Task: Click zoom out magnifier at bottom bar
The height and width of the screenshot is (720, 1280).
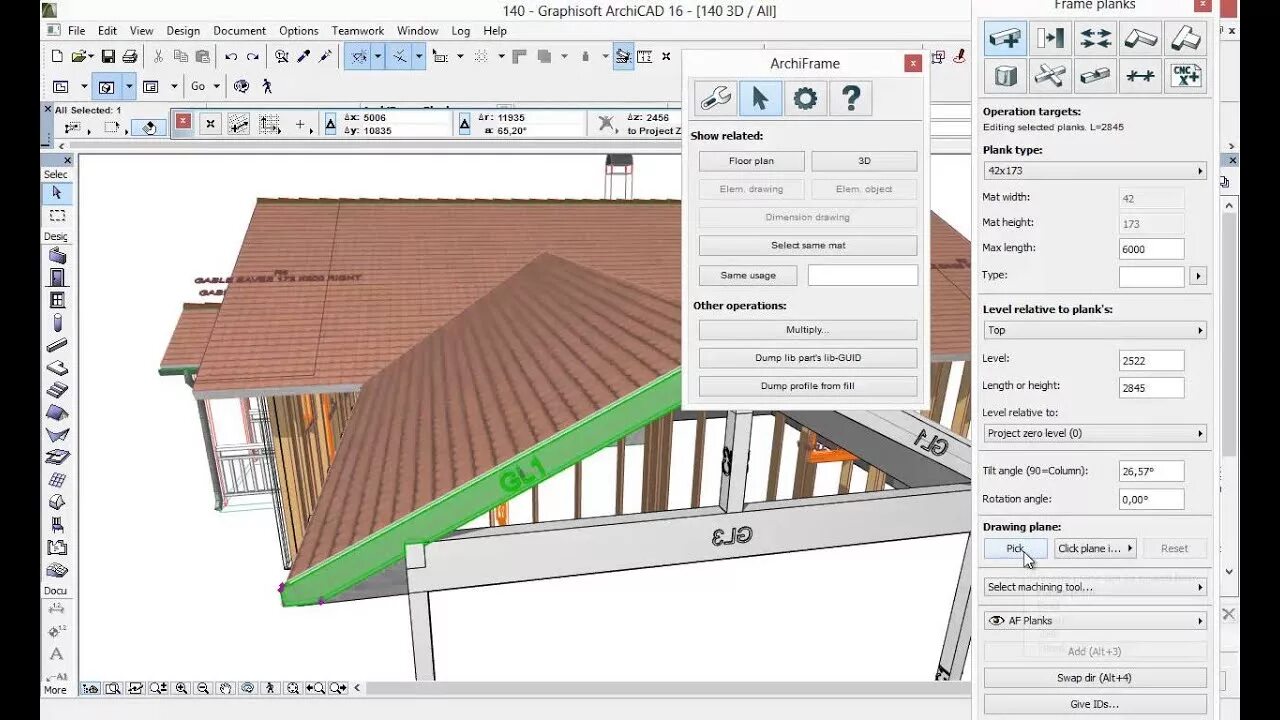Action: tap(203, 688)
